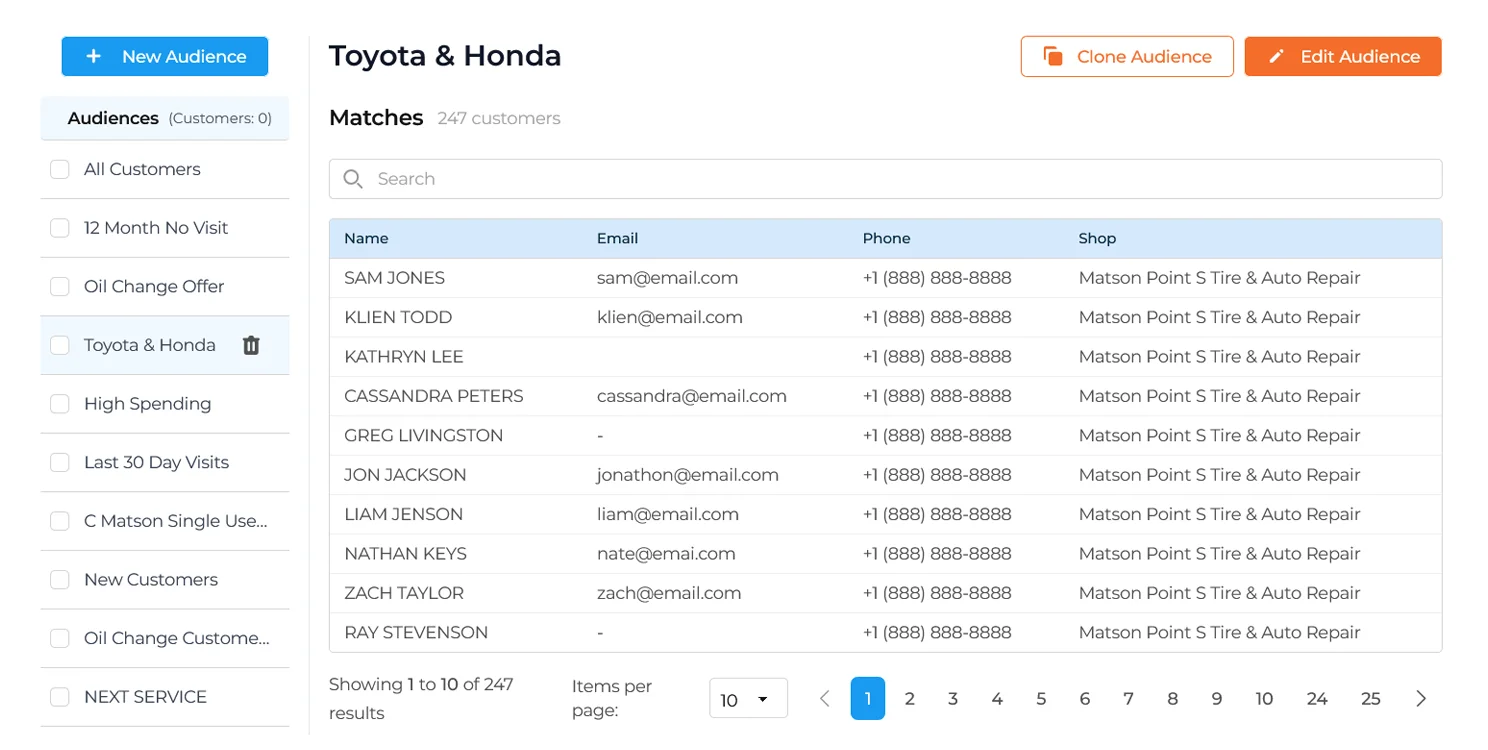Image resolution: width=1488 pixels, height=750 pixels.
Task: Check the All Customers checkbox
Action: coord(60,170)
